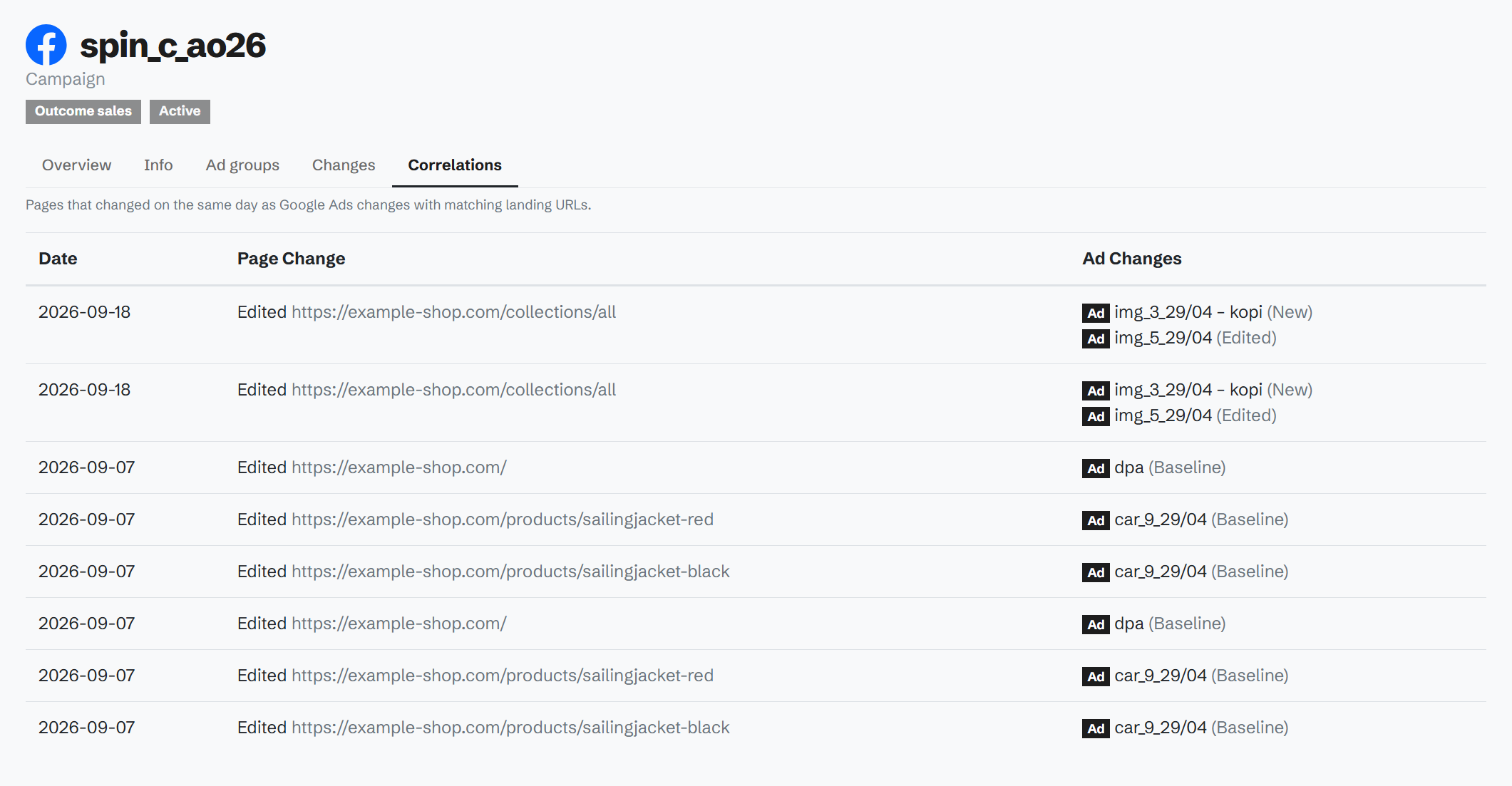Click the Ad badge beside the first dpa entry
1512x786 pixels.
[x=1096, y=468]
